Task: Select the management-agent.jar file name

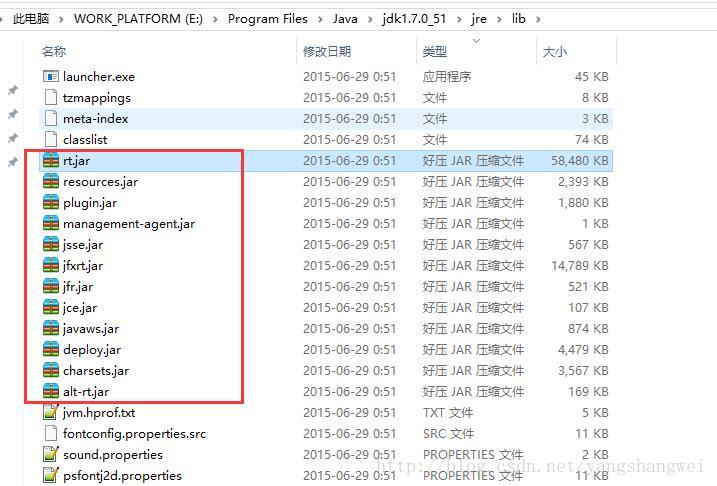Action: point(129,224)
